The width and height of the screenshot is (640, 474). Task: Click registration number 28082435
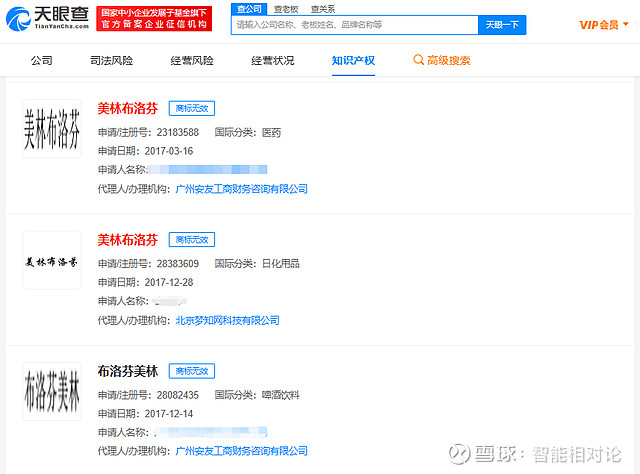[x=178, y=395]
